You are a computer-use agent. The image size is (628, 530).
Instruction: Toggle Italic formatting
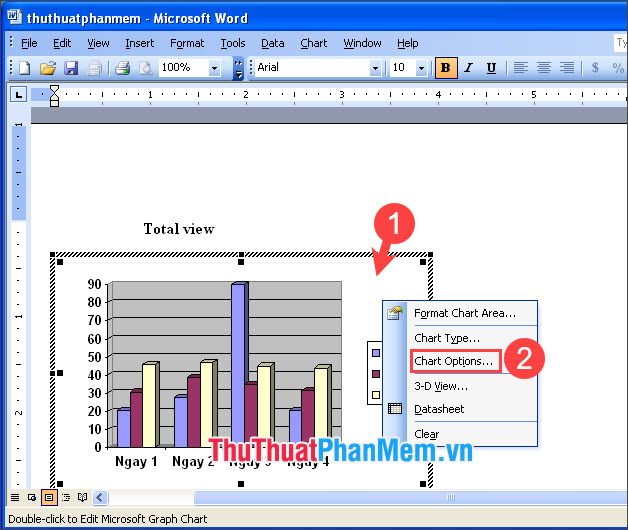click(469, 68)
